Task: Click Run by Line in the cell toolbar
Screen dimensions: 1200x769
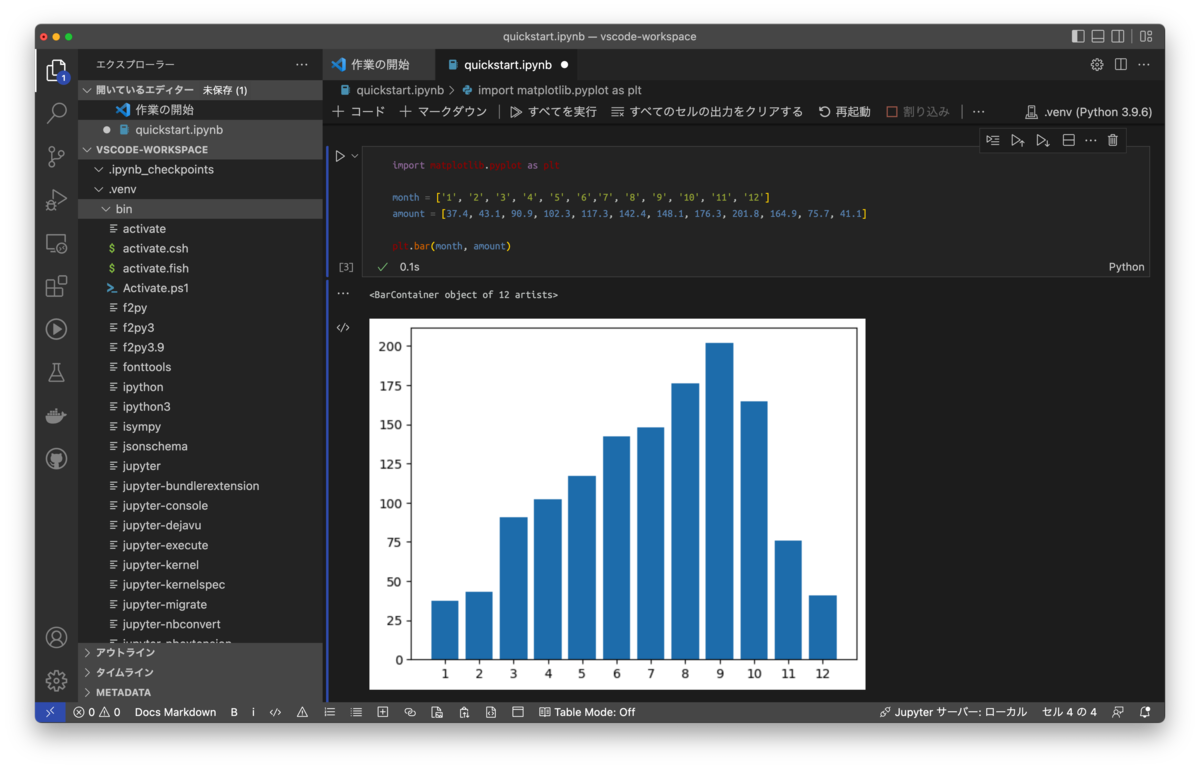Action: click(x=992, y=140)
